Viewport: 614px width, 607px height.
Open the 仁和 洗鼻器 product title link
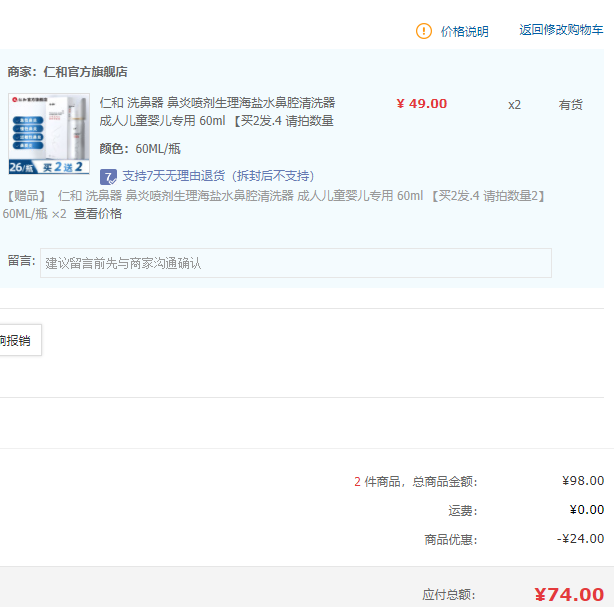(217, 112)
